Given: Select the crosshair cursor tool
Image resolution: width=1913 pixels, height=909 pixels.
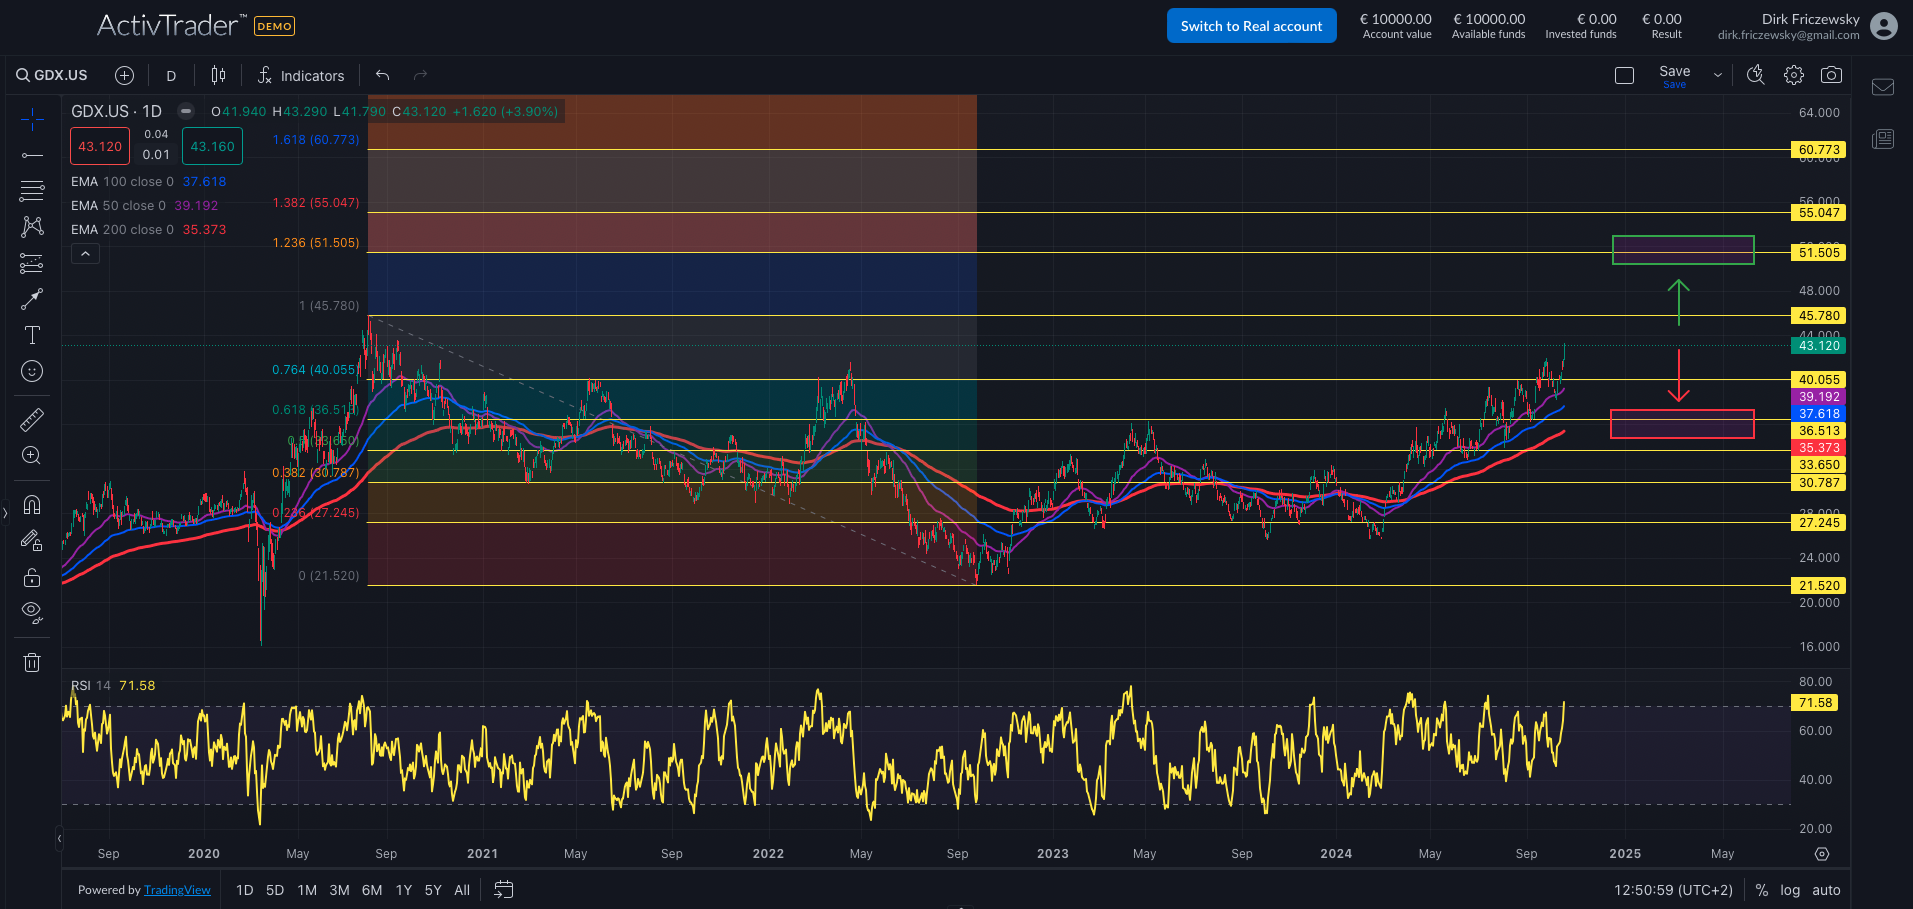Looking at the screenshot, I should (32, 120).
